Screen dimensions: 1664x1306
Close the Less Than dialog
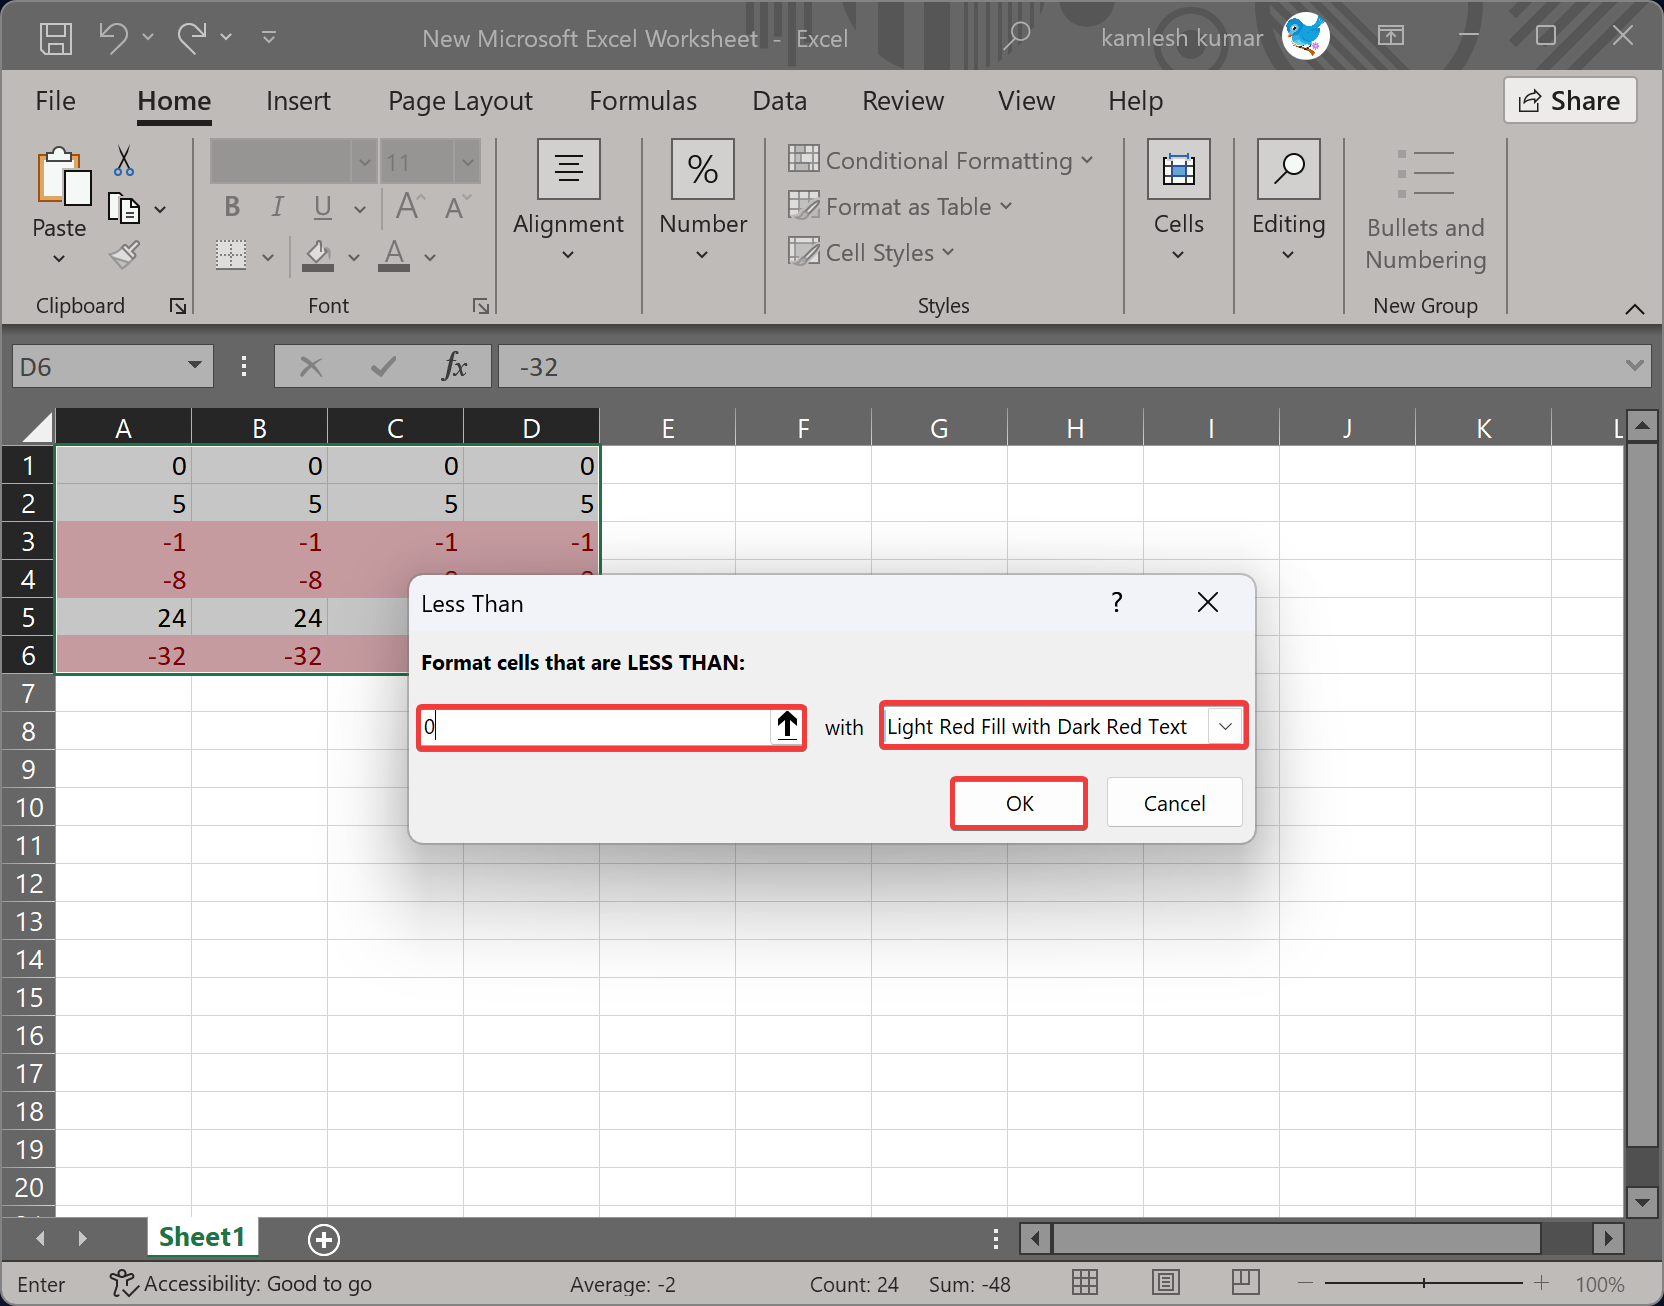coord(1208,602)
